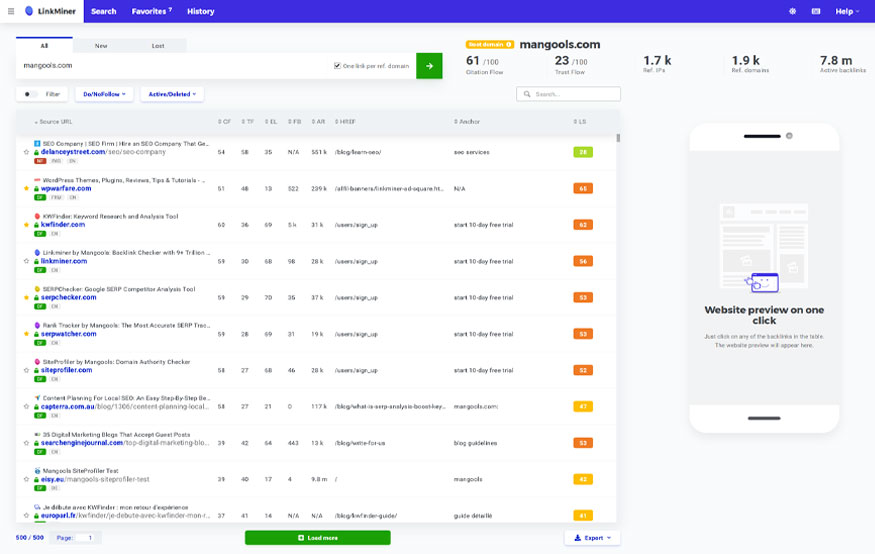The width and height of the screenshot is (875, 554).
Task: Favorite the delanceystreet.com row star
Action: click(26, 152)
